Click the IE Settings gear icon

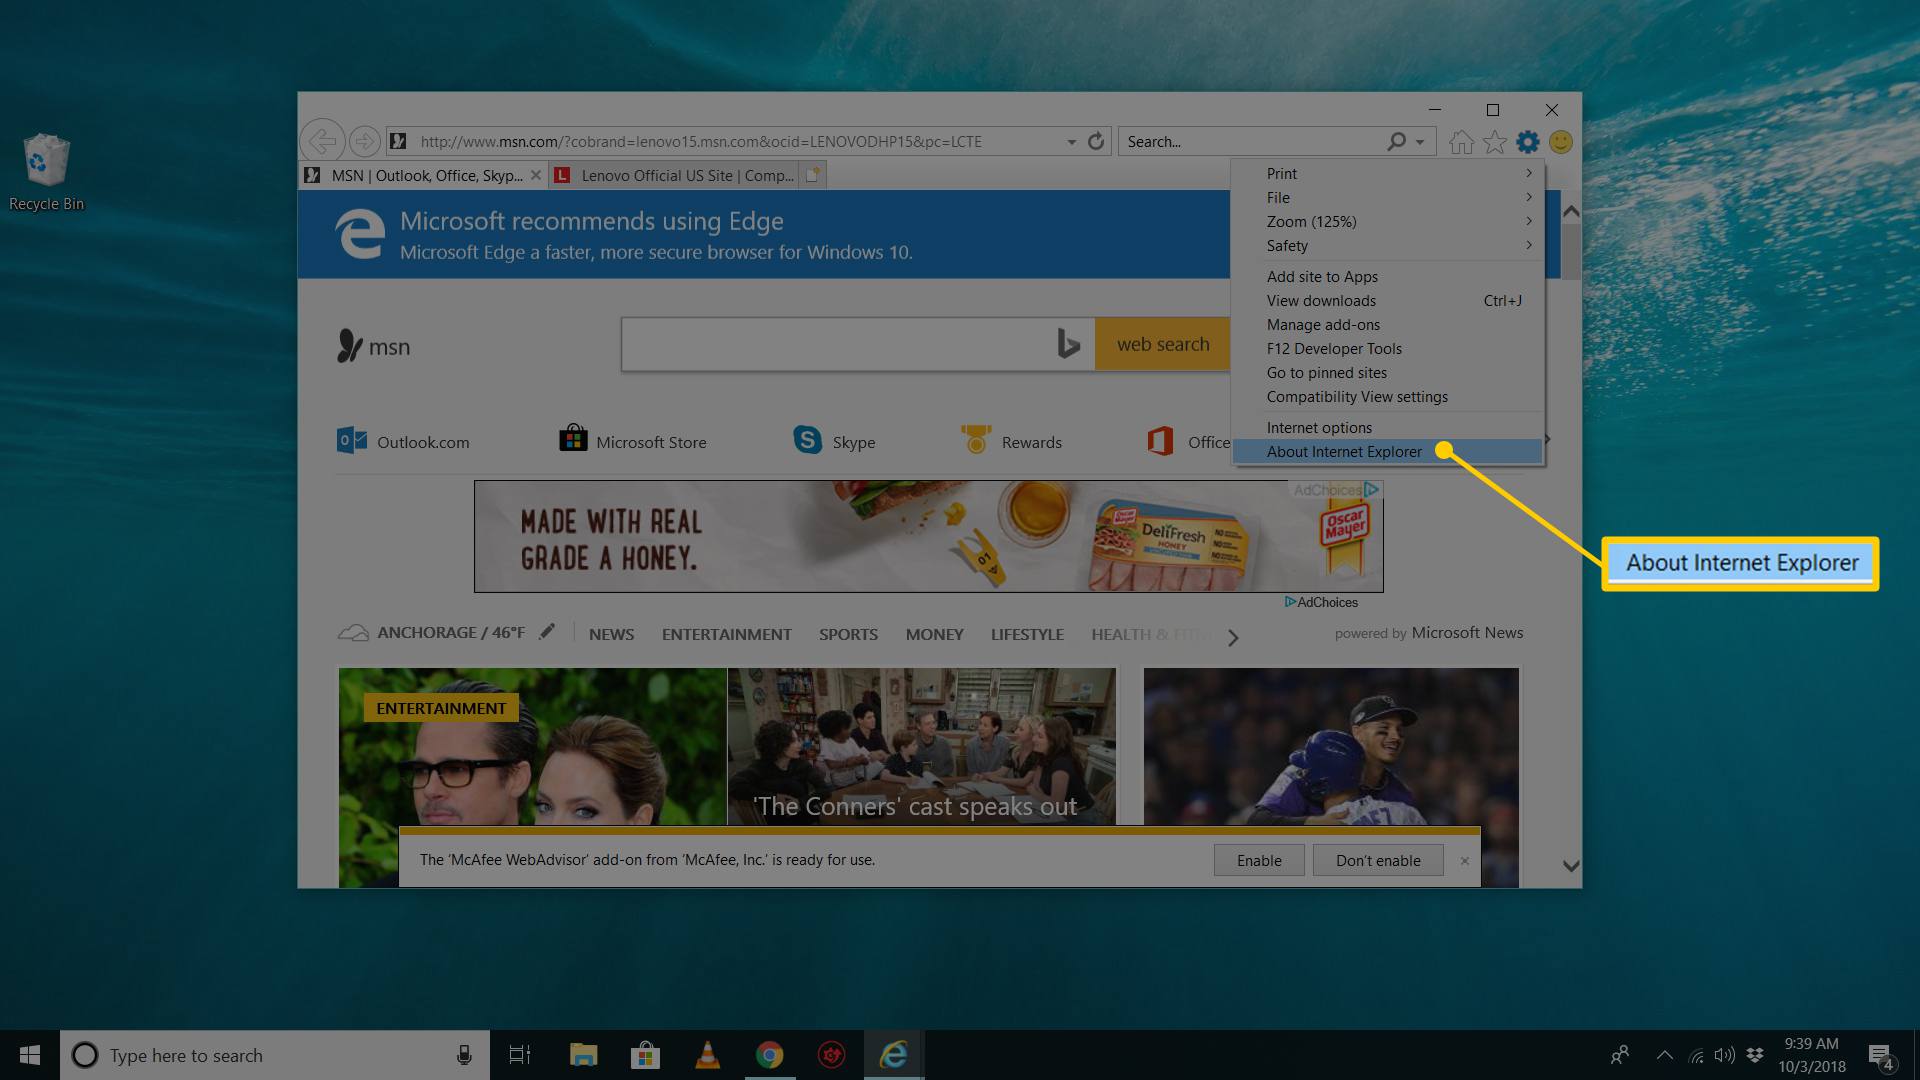click(x=1528, y=141)
